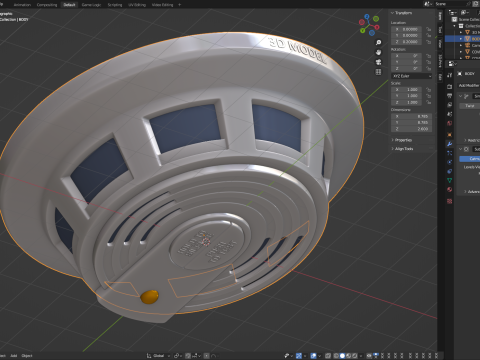Expand the BODY object row in outliner
The image size is (480, 360).
[x=461, y=39]
